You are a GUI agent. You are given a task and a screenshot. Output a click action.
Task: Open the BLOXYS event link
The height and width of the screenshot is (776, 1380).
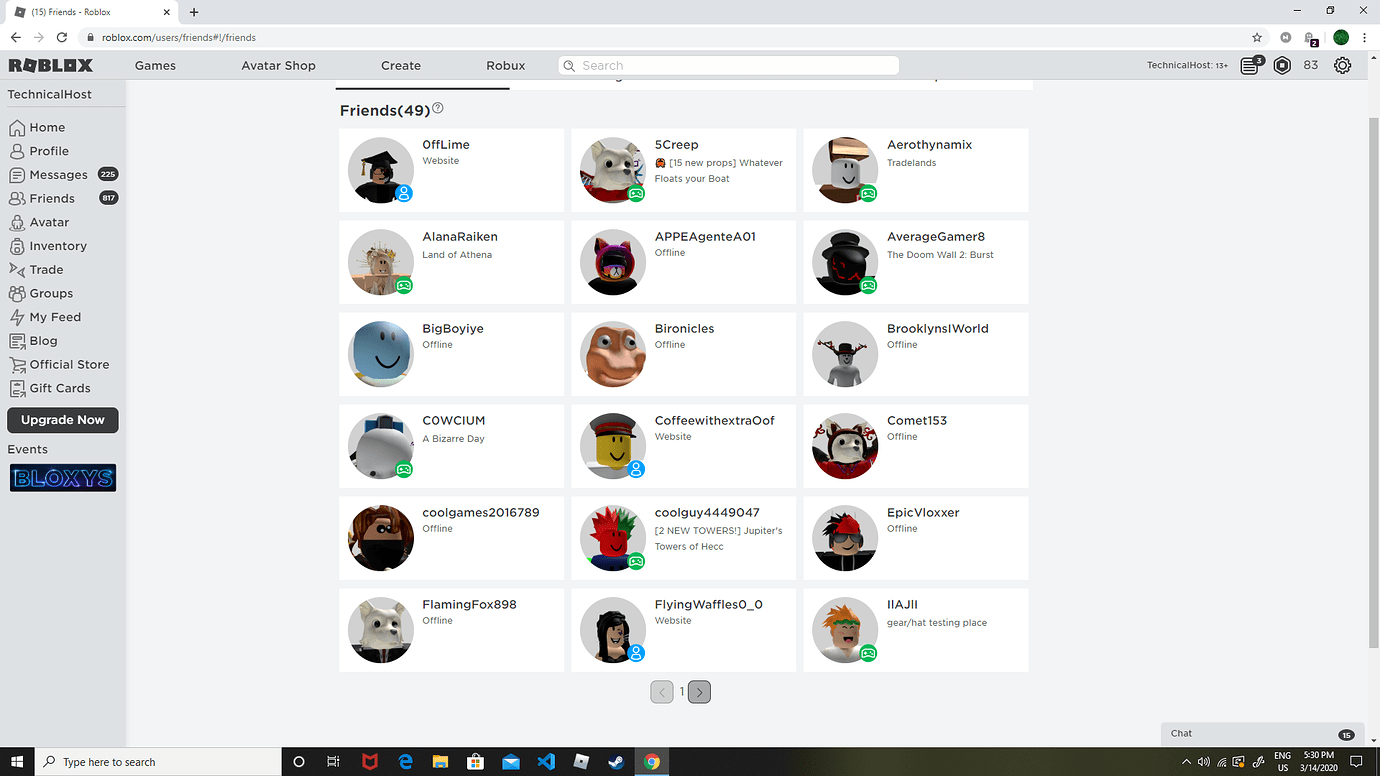click(x=62, y=478)
